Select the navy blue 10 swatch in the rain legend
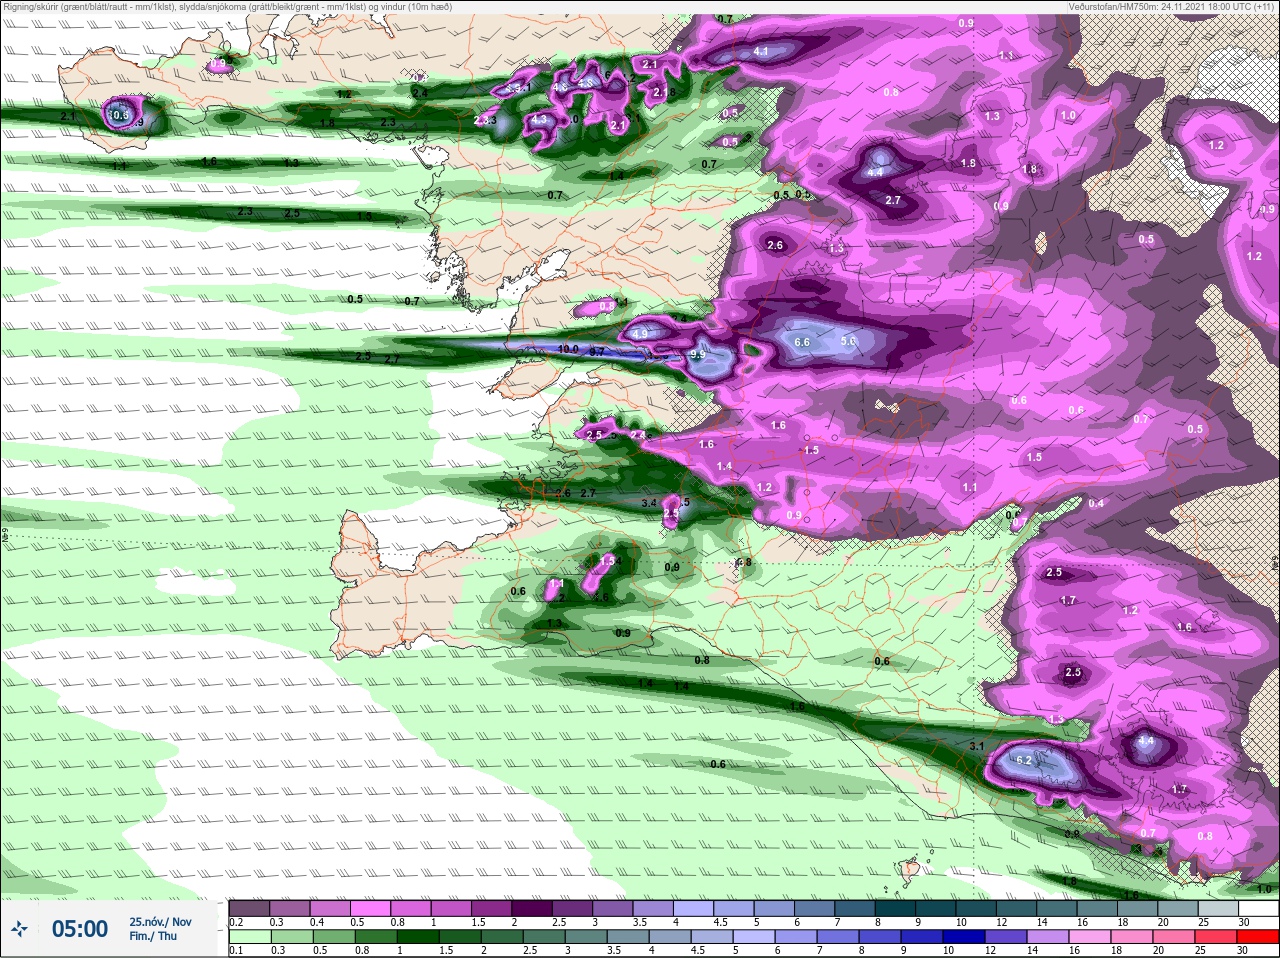Viewport: 1280px width, 958px height. click(964, 937)
